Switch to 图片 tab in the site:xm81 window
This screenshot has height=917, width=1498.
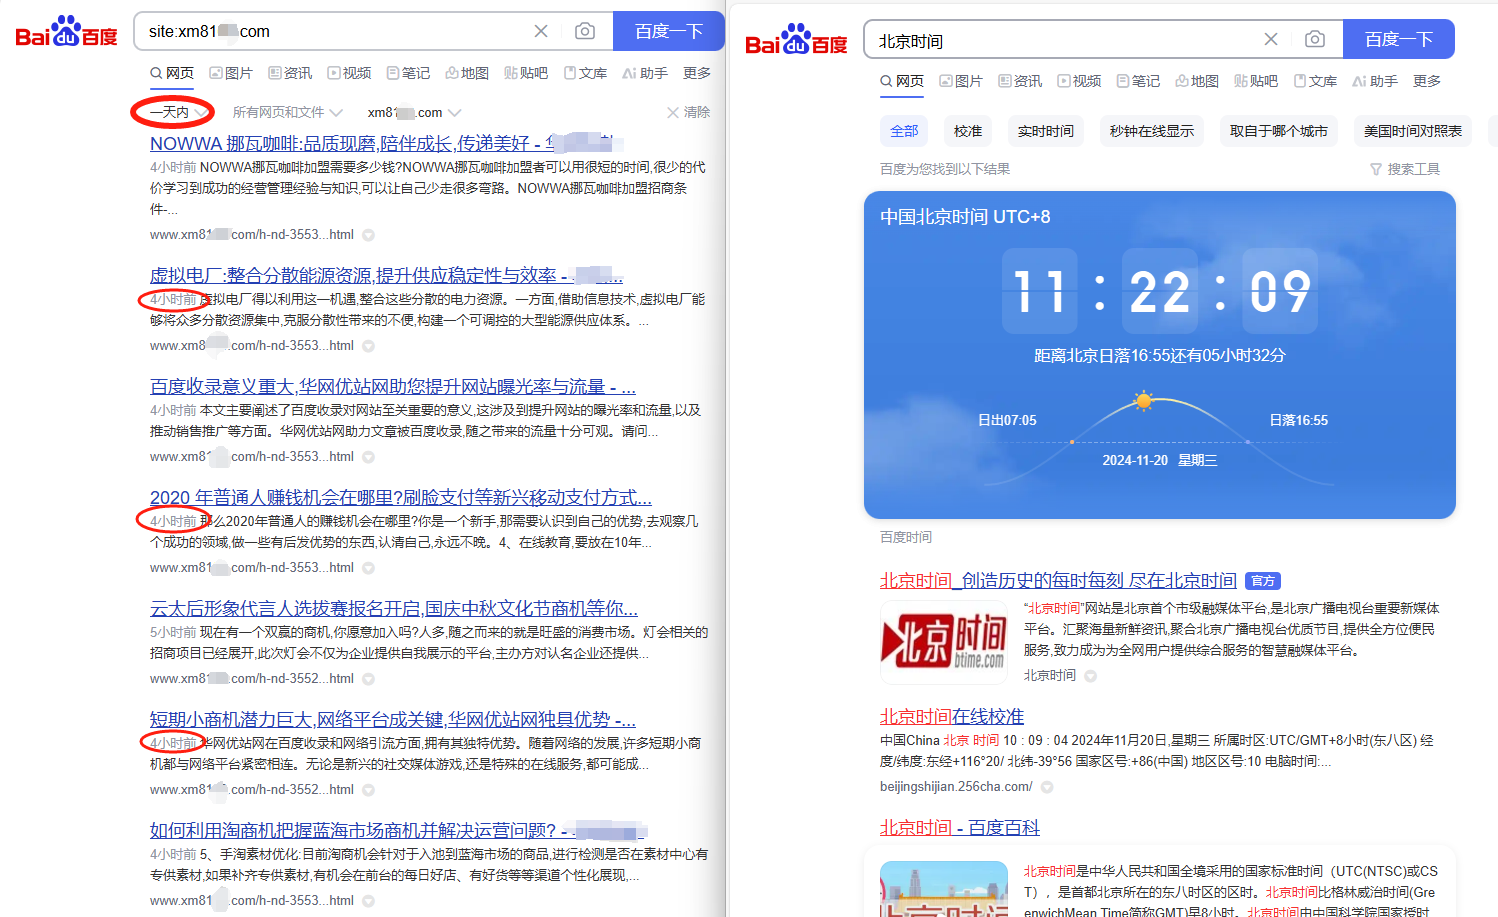[x=231, y=73]
